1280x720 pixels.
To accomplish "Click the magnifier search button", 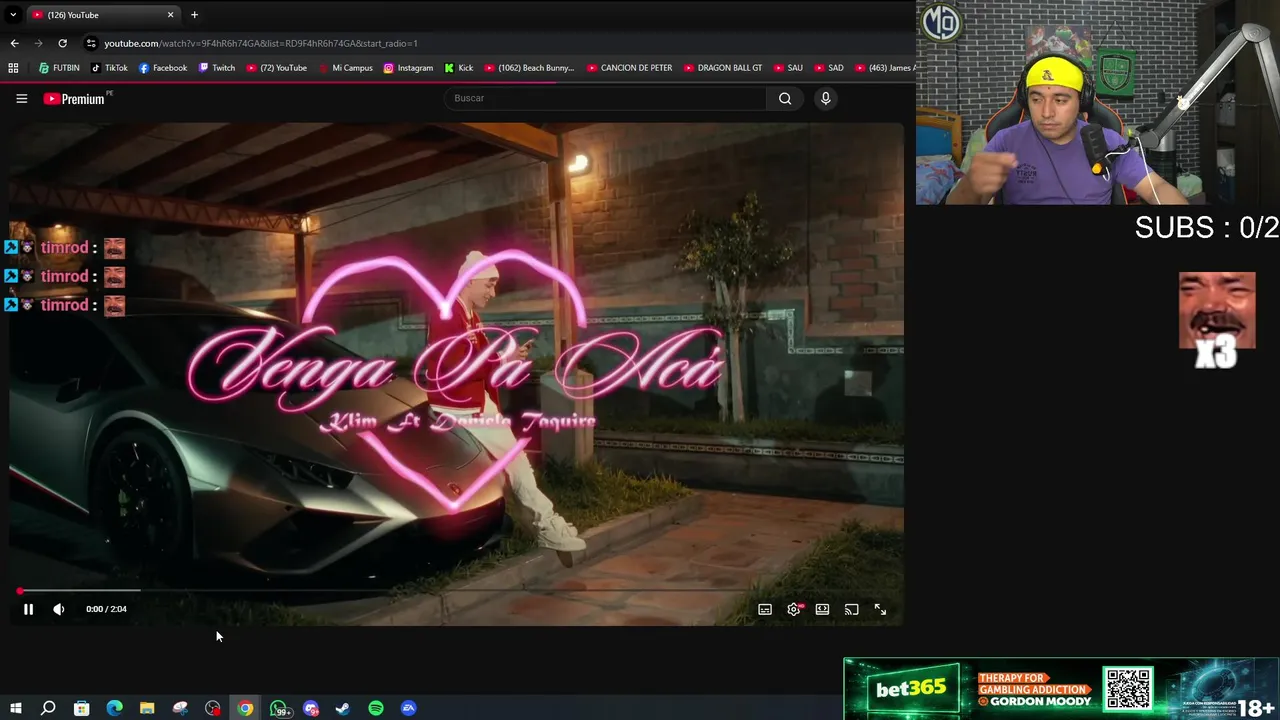I will 785,98.
